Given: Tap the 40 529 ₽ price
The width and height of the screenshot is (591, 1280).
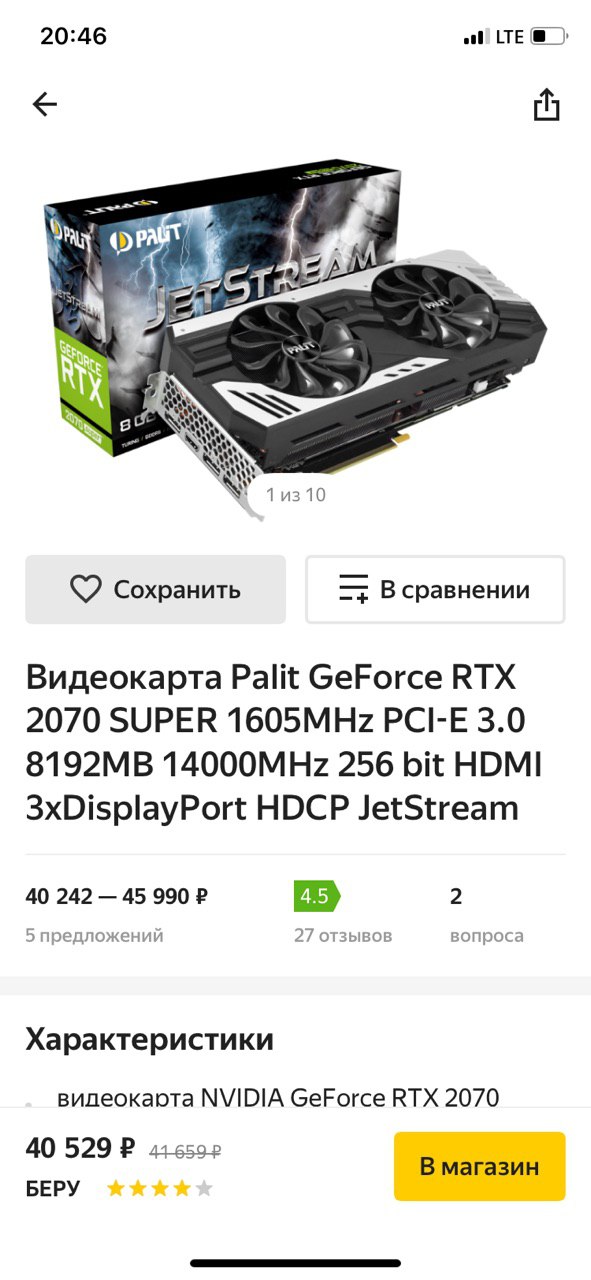Looking at the screenshot, I should coord(80,1149).
